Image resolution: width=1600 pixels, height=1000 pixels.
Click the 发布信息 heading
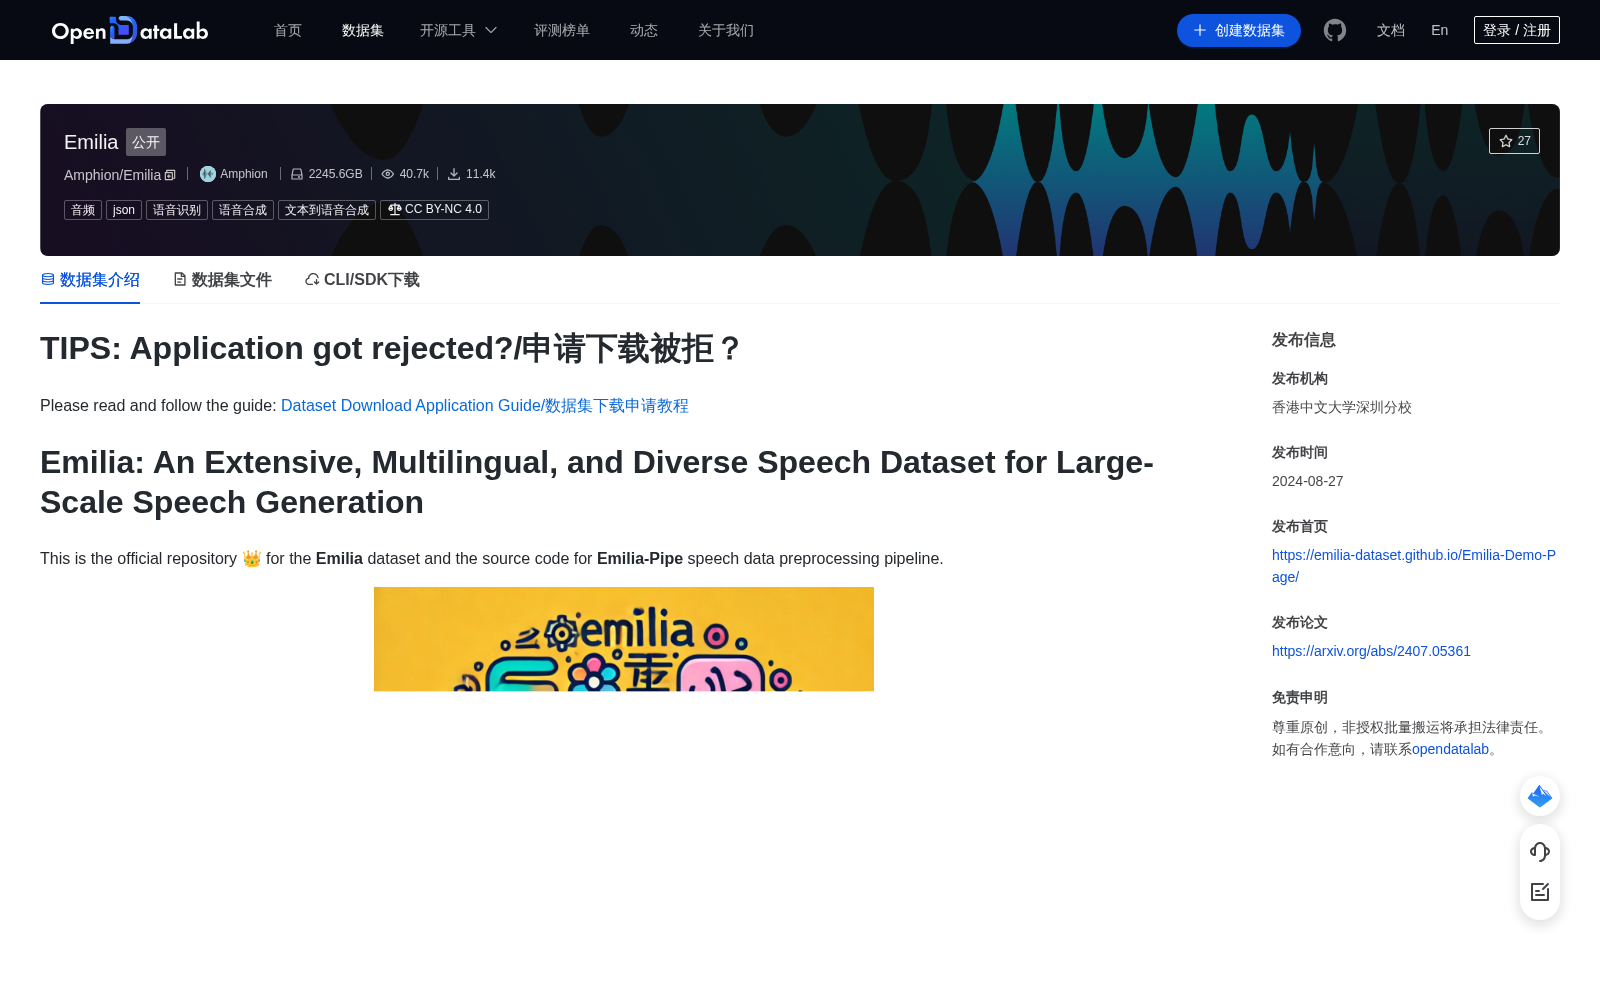1304,340
